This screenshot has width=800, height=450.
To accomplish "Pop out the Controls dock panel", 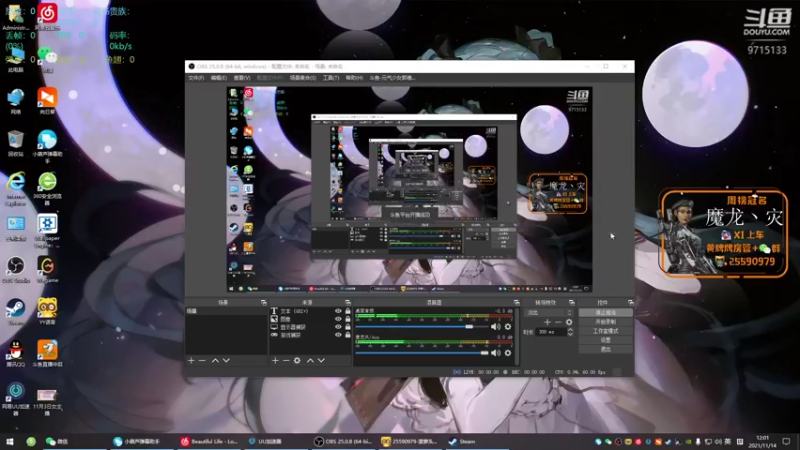I will (631, 303).
